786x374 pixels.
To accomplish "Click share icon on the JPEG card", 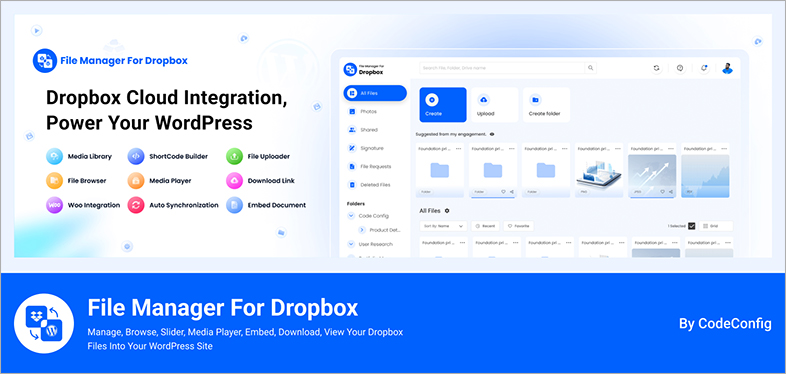I will (x=670, y=192).
